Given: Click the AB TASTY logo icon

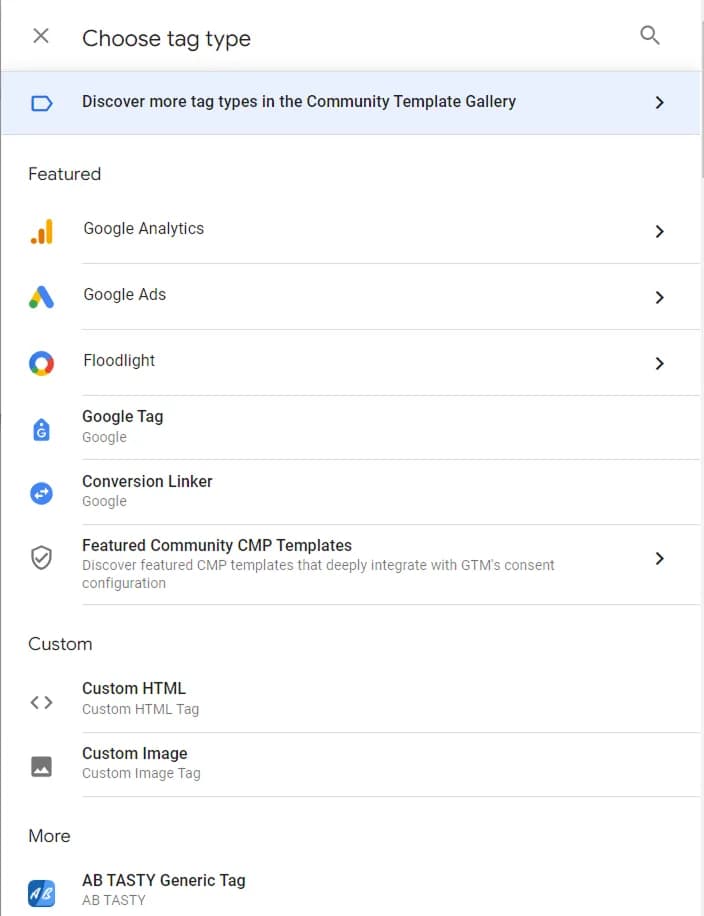Looking at the screenshot, I should pyautogui.click(x=41, y=893).
